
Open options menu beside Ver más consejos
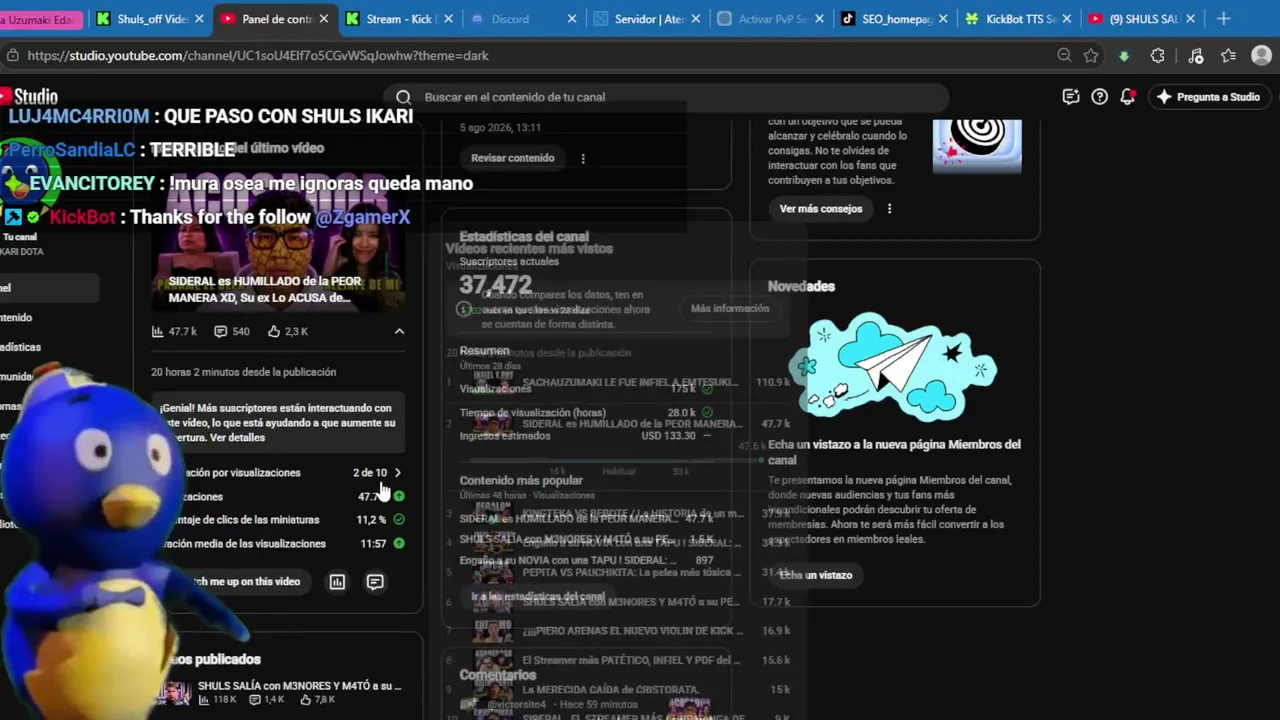click(x=889, y=209)
